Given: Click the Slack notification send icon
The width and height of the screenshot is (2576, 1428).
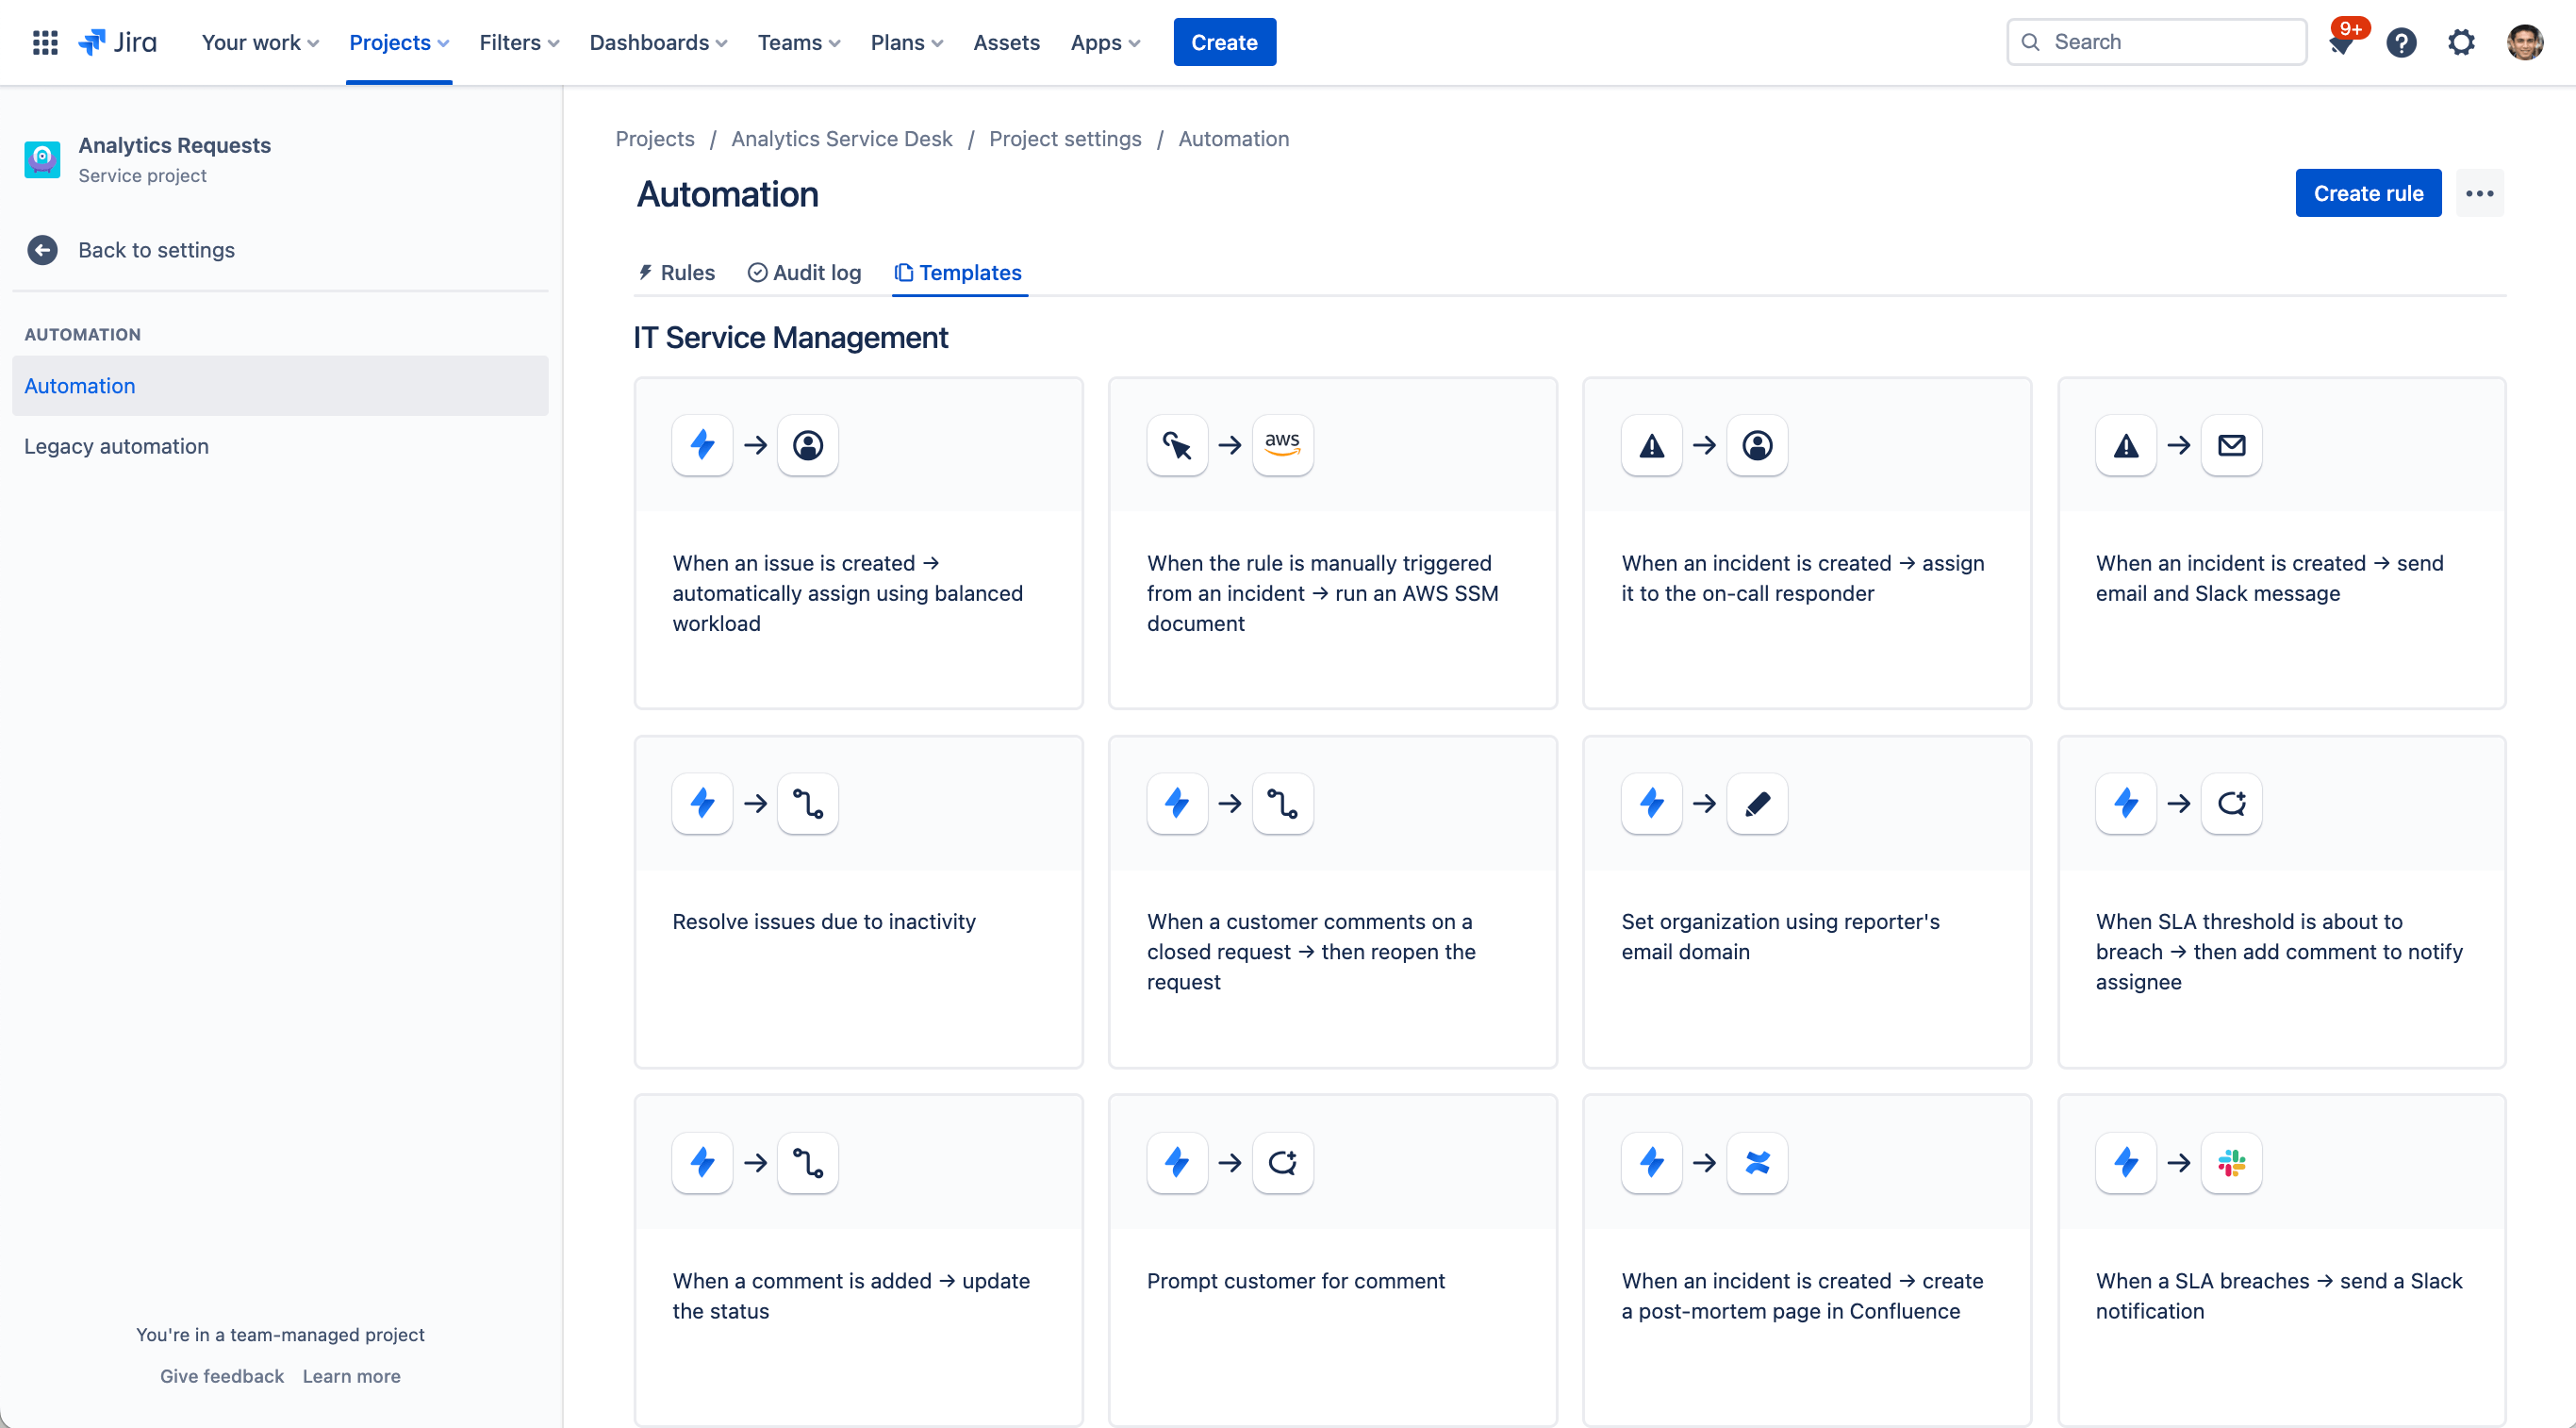Looking at the screenshot, I should (2230, 1162).
